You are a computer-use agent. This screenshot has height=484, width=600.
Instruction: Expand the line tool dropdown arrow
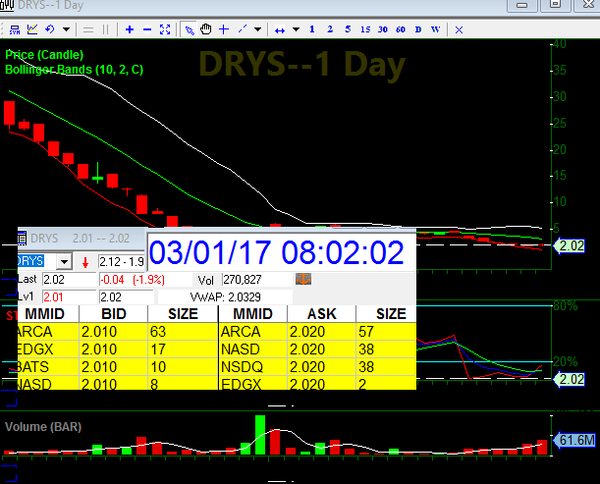[x=258, y=29]
